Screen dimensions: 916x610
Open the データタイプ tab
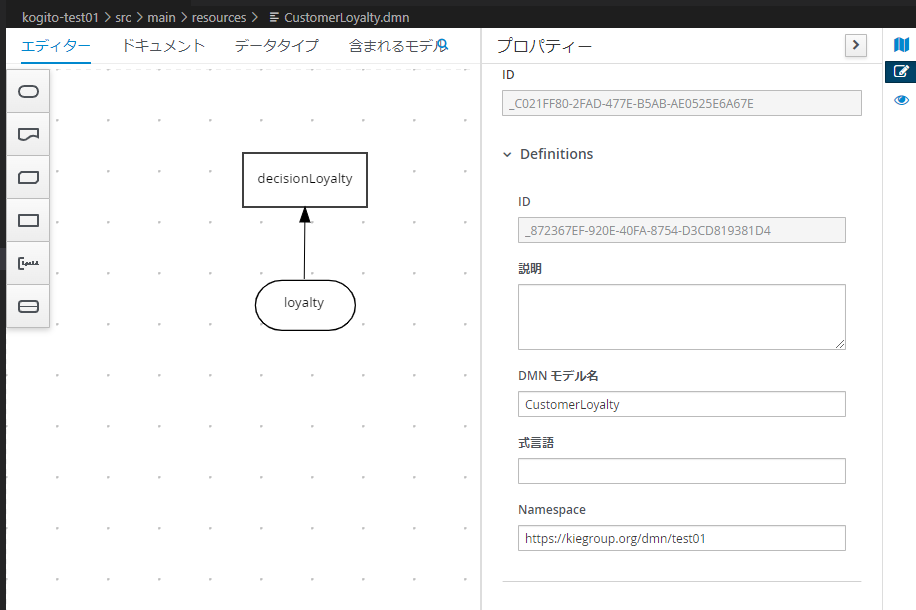pos(277,46)
